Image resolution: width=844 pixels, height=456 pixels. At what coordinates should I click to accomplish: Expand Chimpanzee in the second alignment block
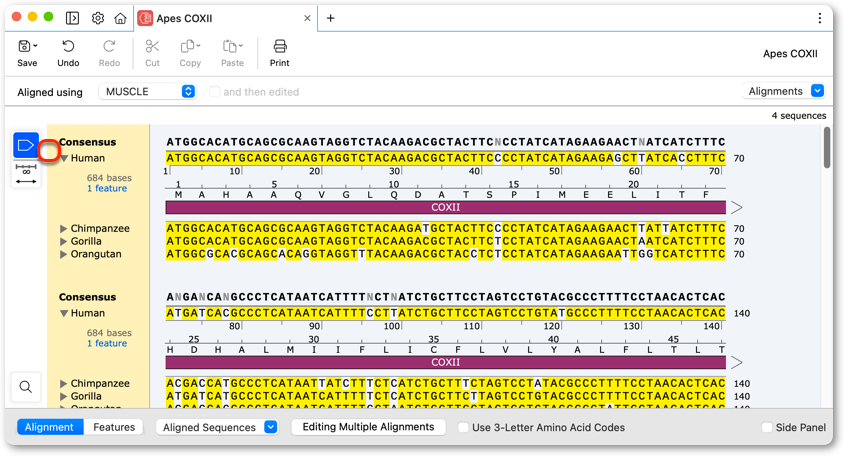point(64,383)
